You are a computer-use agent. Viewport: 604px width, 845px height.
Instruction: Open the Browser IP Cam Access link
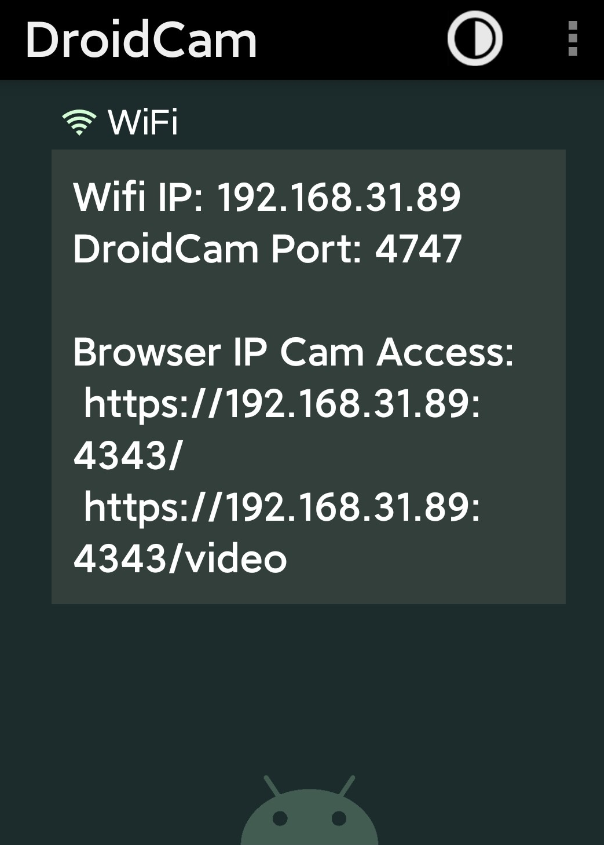click(280, 426)
